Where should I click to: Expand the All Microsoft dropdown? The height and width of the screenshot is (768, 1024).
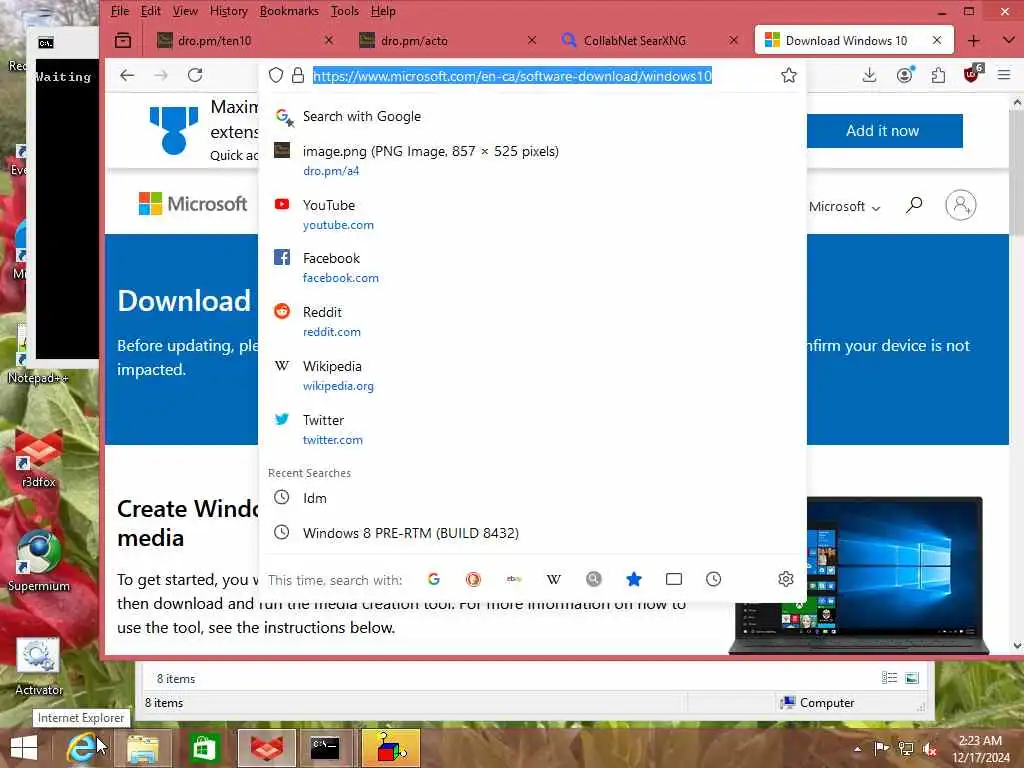[844, 206]
